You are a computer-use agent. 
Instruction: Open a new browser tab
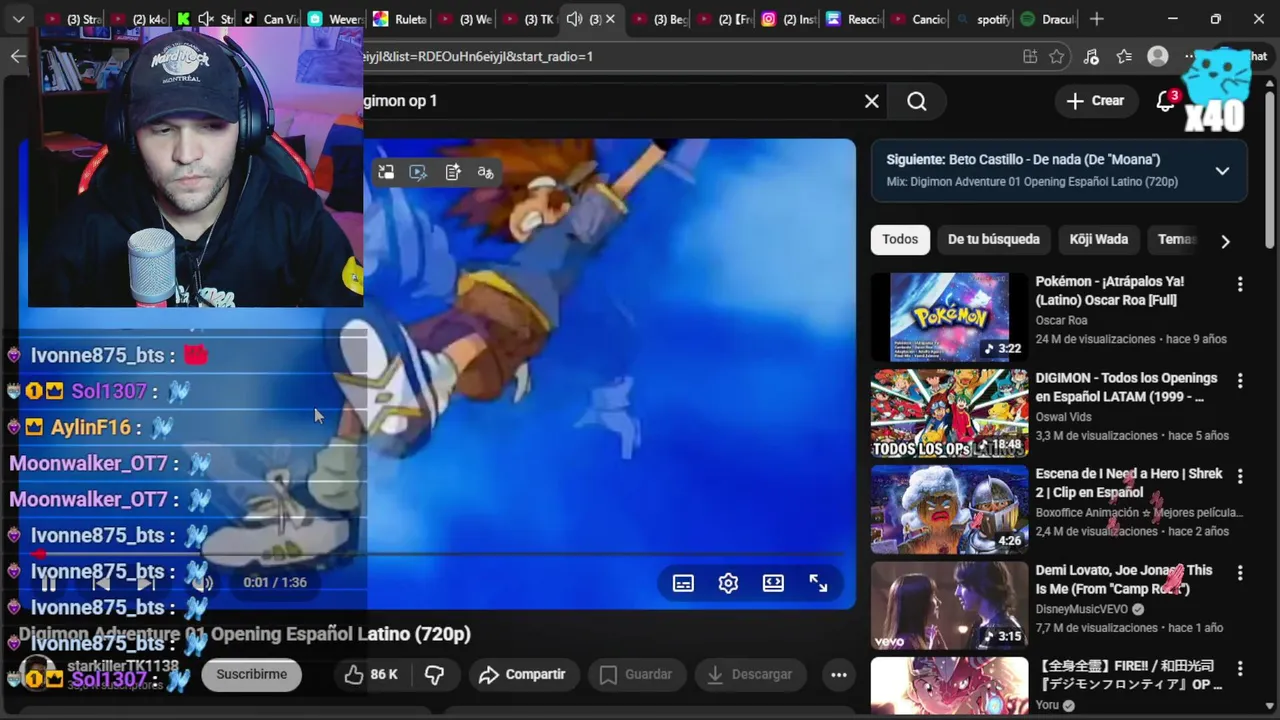[x=1097, y=19]
